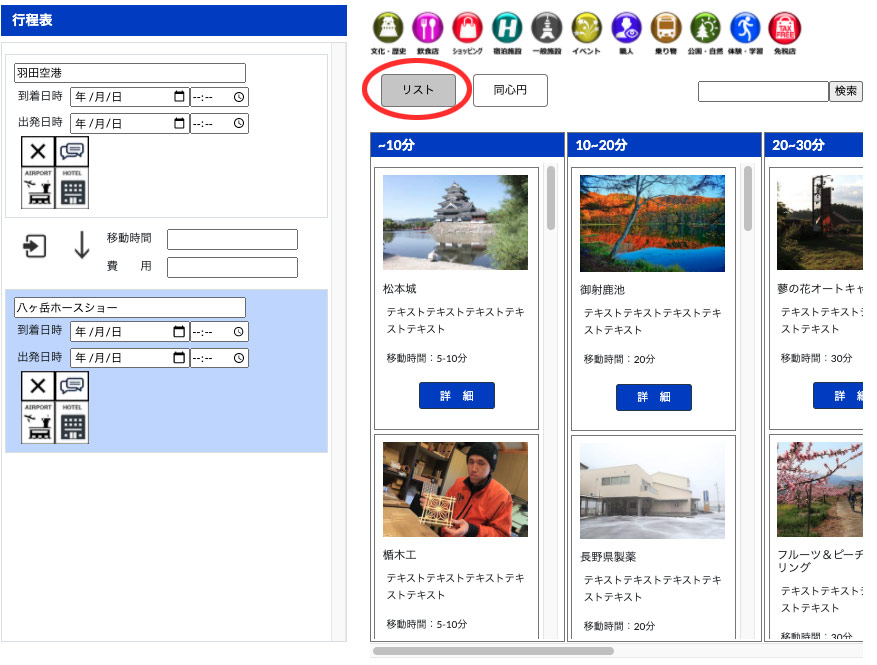Select the 体験・学習 walking person icon
Screen dimensions: 877x665
[745, 28]
